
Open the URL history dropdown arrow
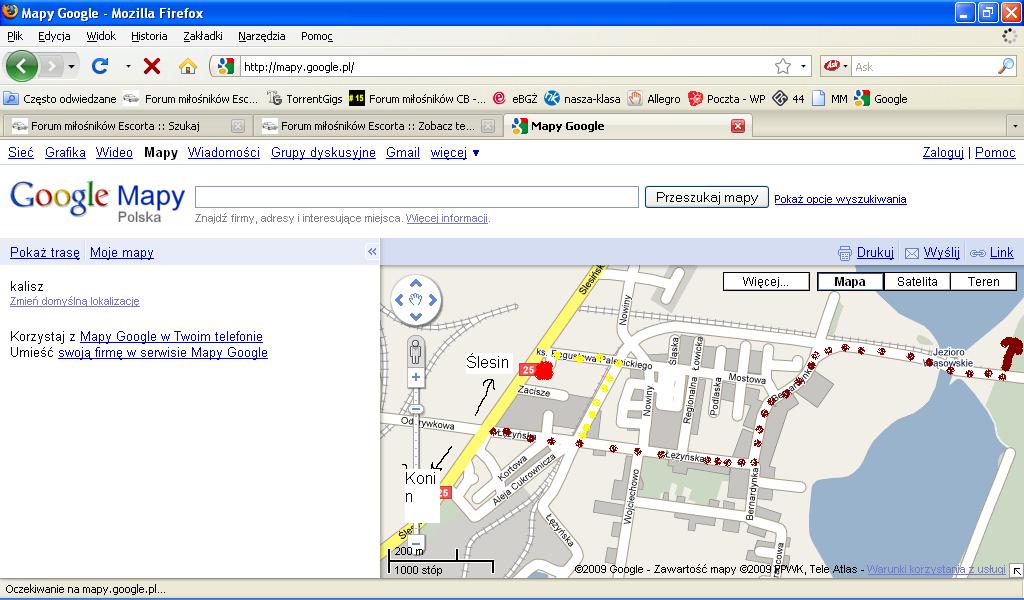coord(804,66)
